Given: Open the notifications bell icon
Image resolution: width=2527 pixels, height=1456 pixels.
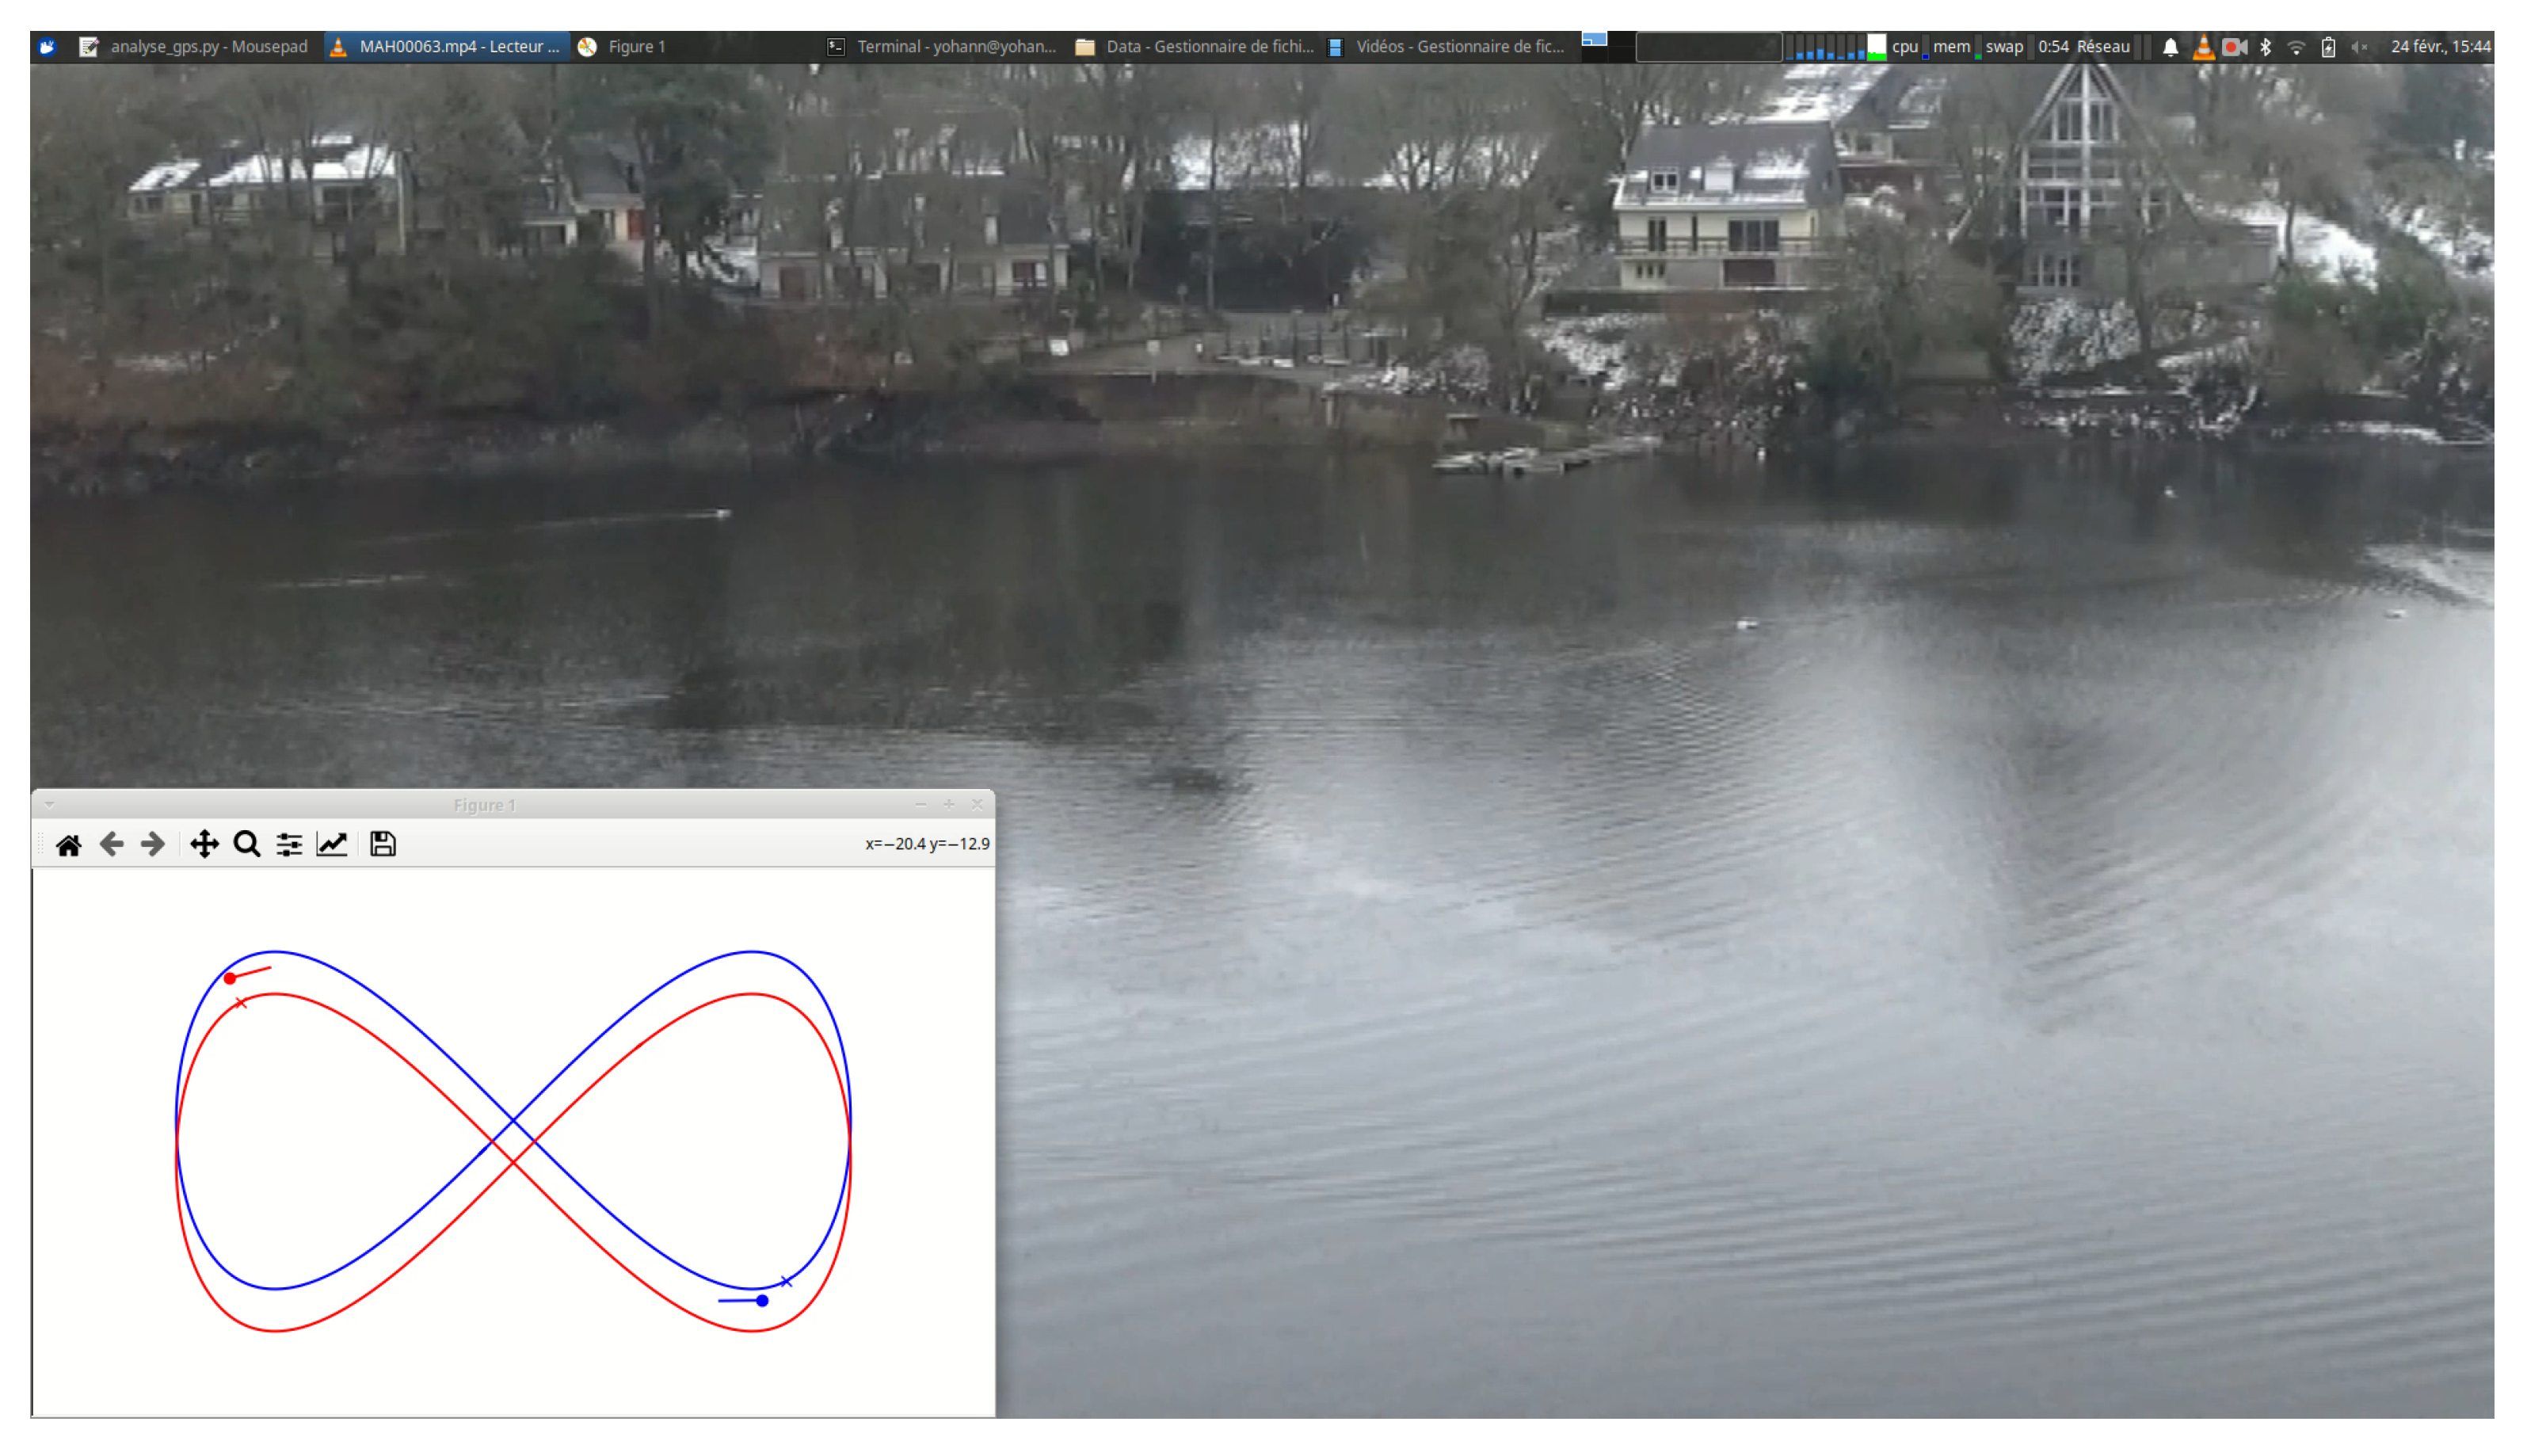Looking at the screenshot, I should [x=2170, y=46].
